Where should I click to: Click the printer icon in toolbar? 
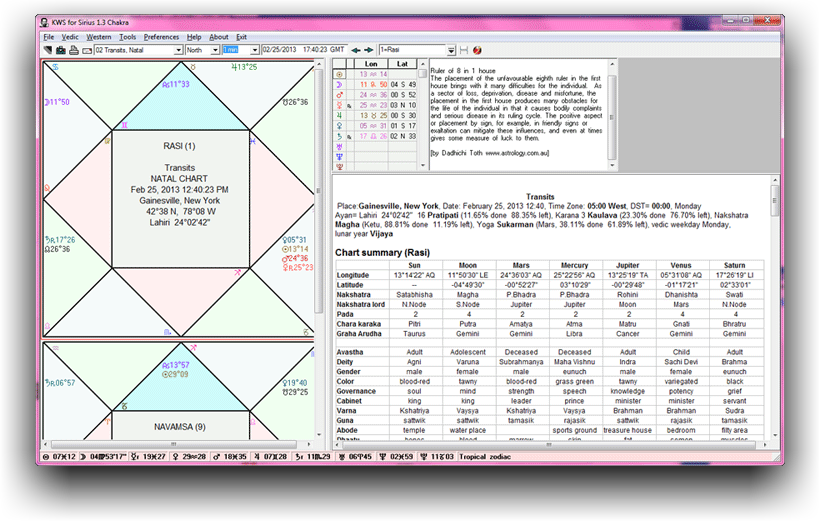(73, 49)
